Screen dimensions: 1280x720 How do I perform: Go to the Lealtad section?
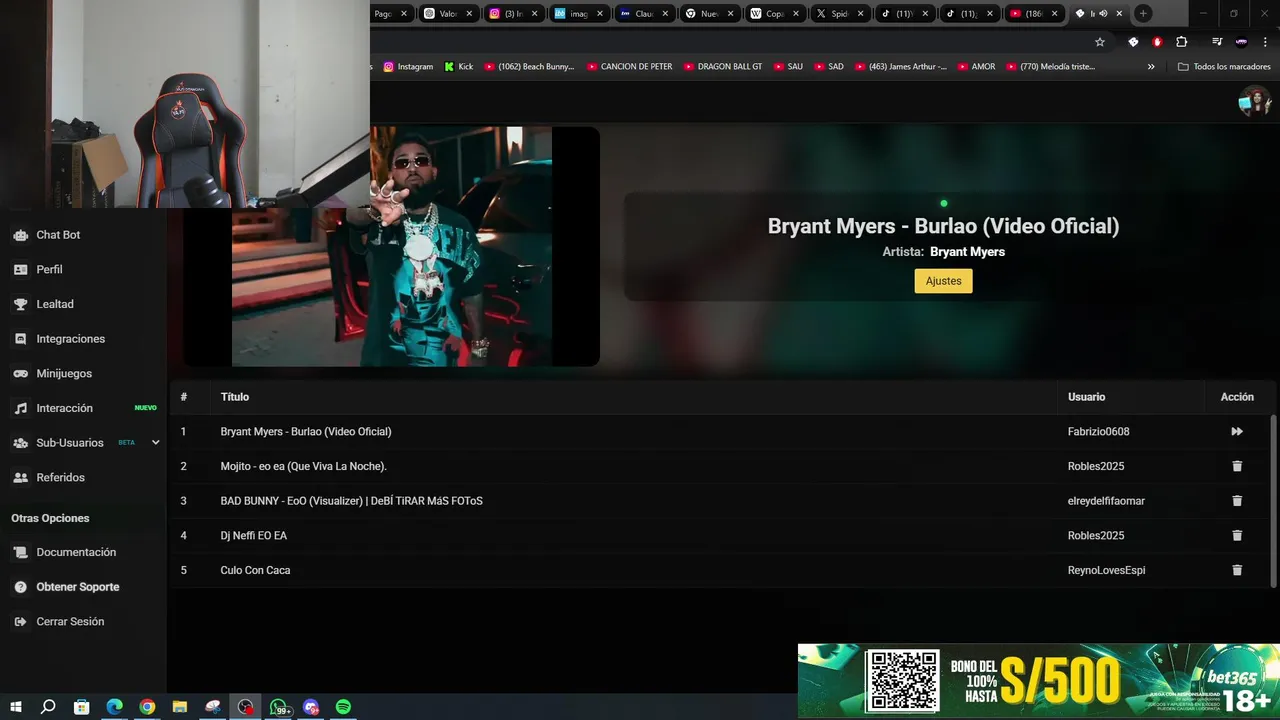[x=55, y=304]
